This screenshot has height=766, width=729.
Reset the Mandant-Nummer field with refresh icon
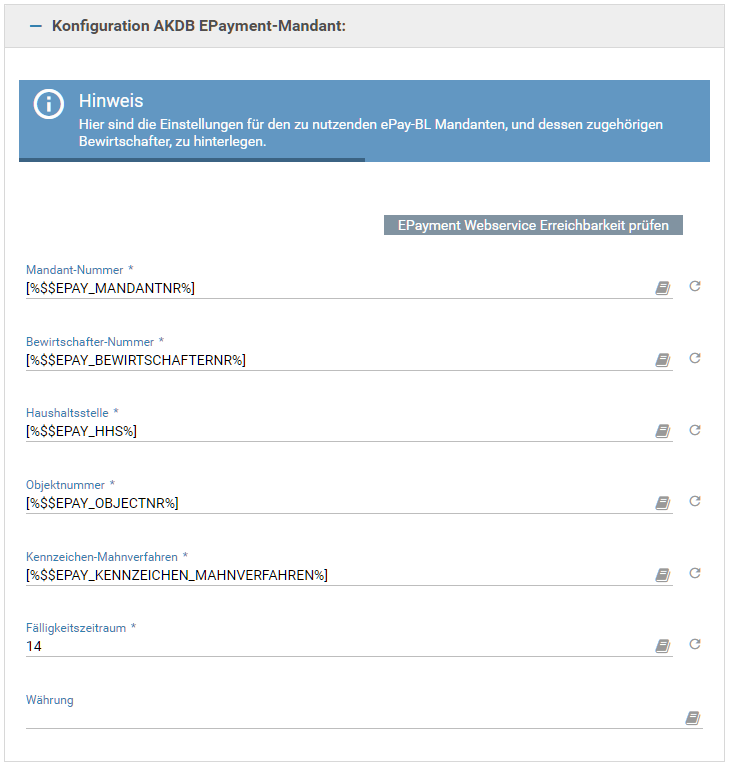tap(695, 287)
